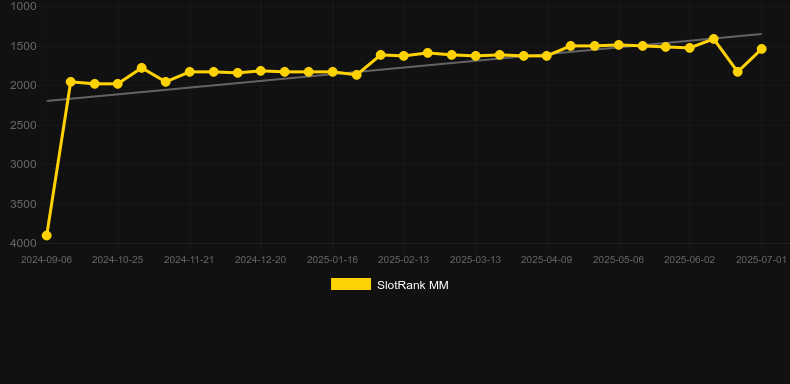Click the data point above 2024-10-25
The image size is (790, 384).
[x=117, y=84]
